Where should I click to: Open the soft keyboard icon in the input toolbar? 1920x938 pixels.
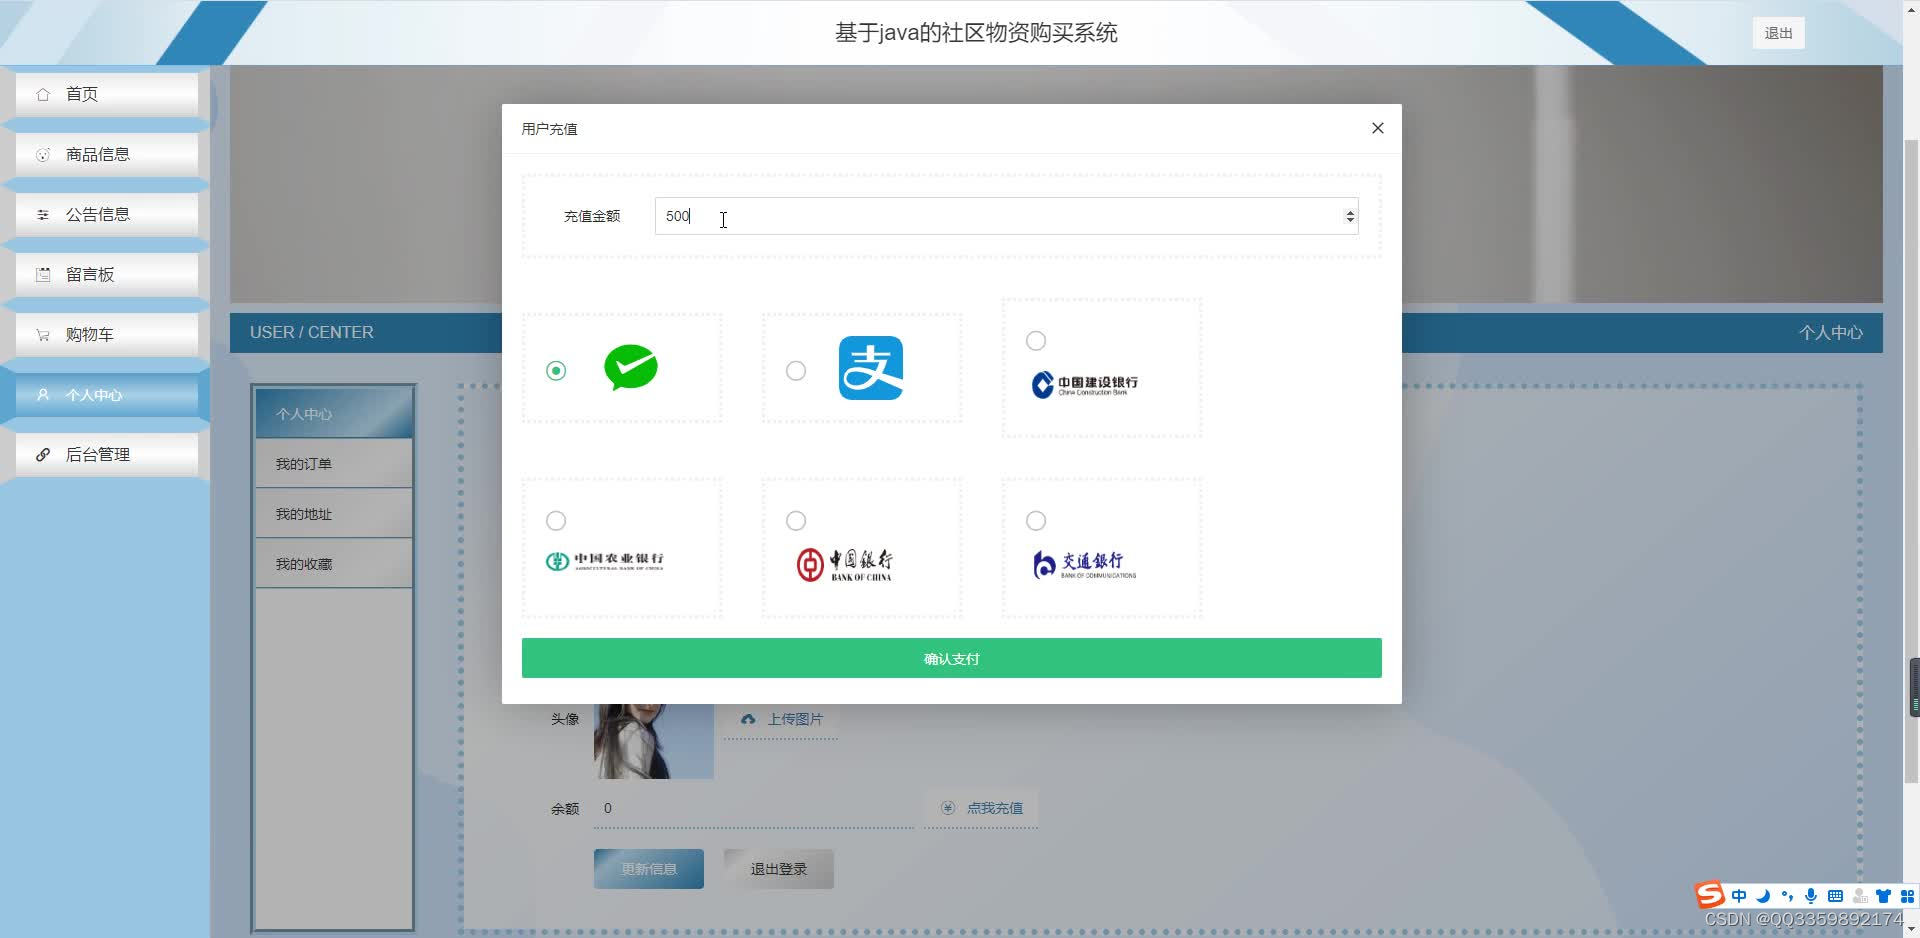tap(1835, 896)
